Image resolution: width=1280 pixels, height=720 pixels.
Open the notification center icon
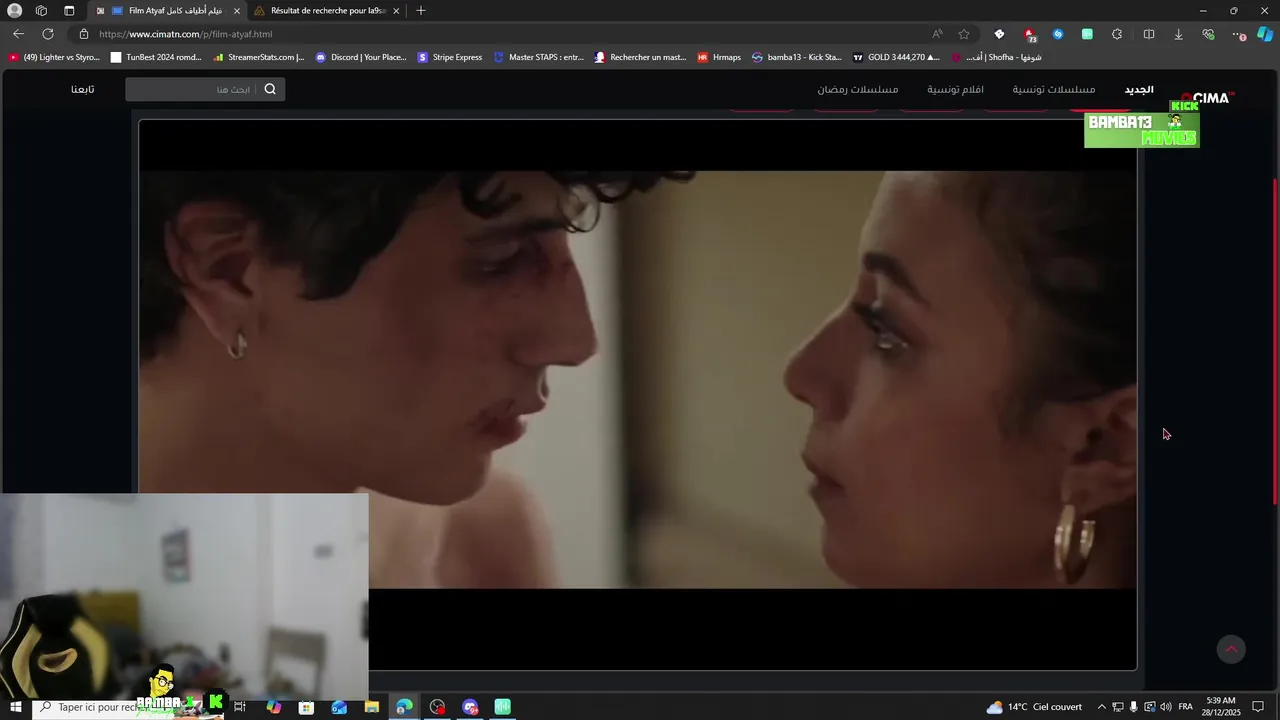pyautogui.click(x=1258, y=707)
